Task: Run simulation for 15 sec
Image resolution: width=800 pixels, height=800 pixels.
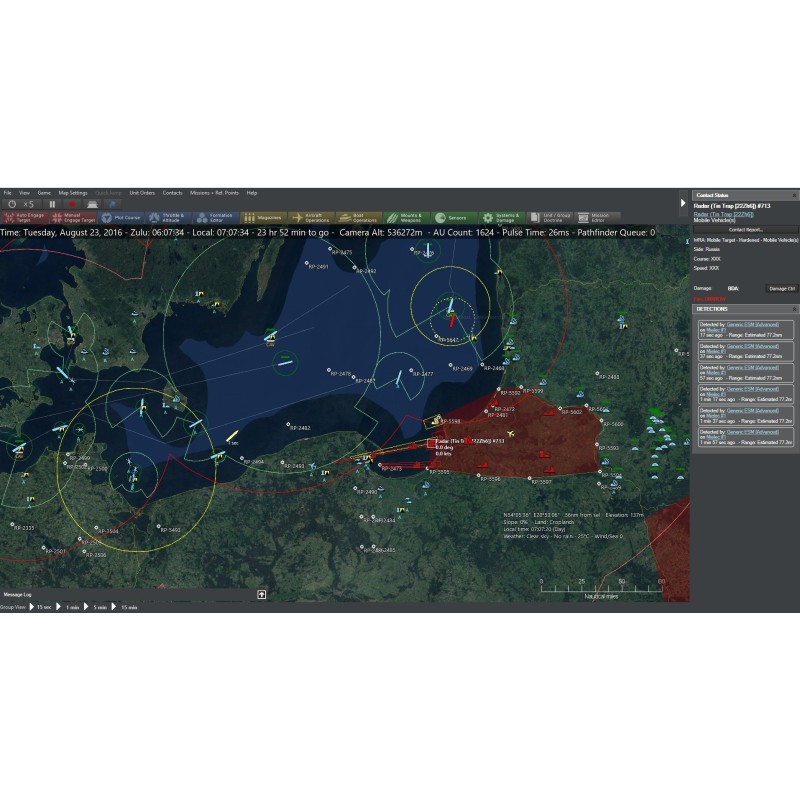Action: pos(40,606)
